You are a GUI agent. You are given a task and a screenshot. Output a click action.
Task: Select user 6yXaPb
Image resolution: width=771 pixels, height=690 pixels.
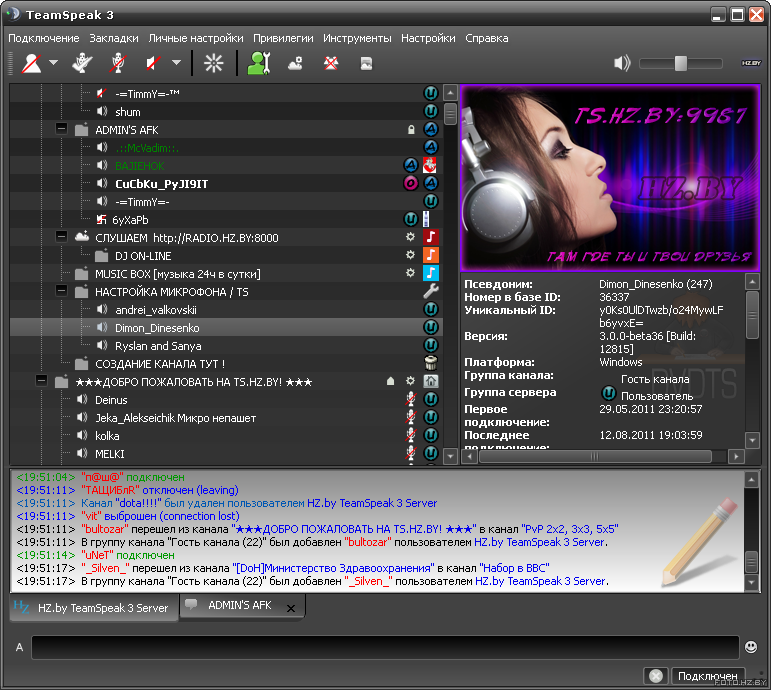tap(130, 220)
